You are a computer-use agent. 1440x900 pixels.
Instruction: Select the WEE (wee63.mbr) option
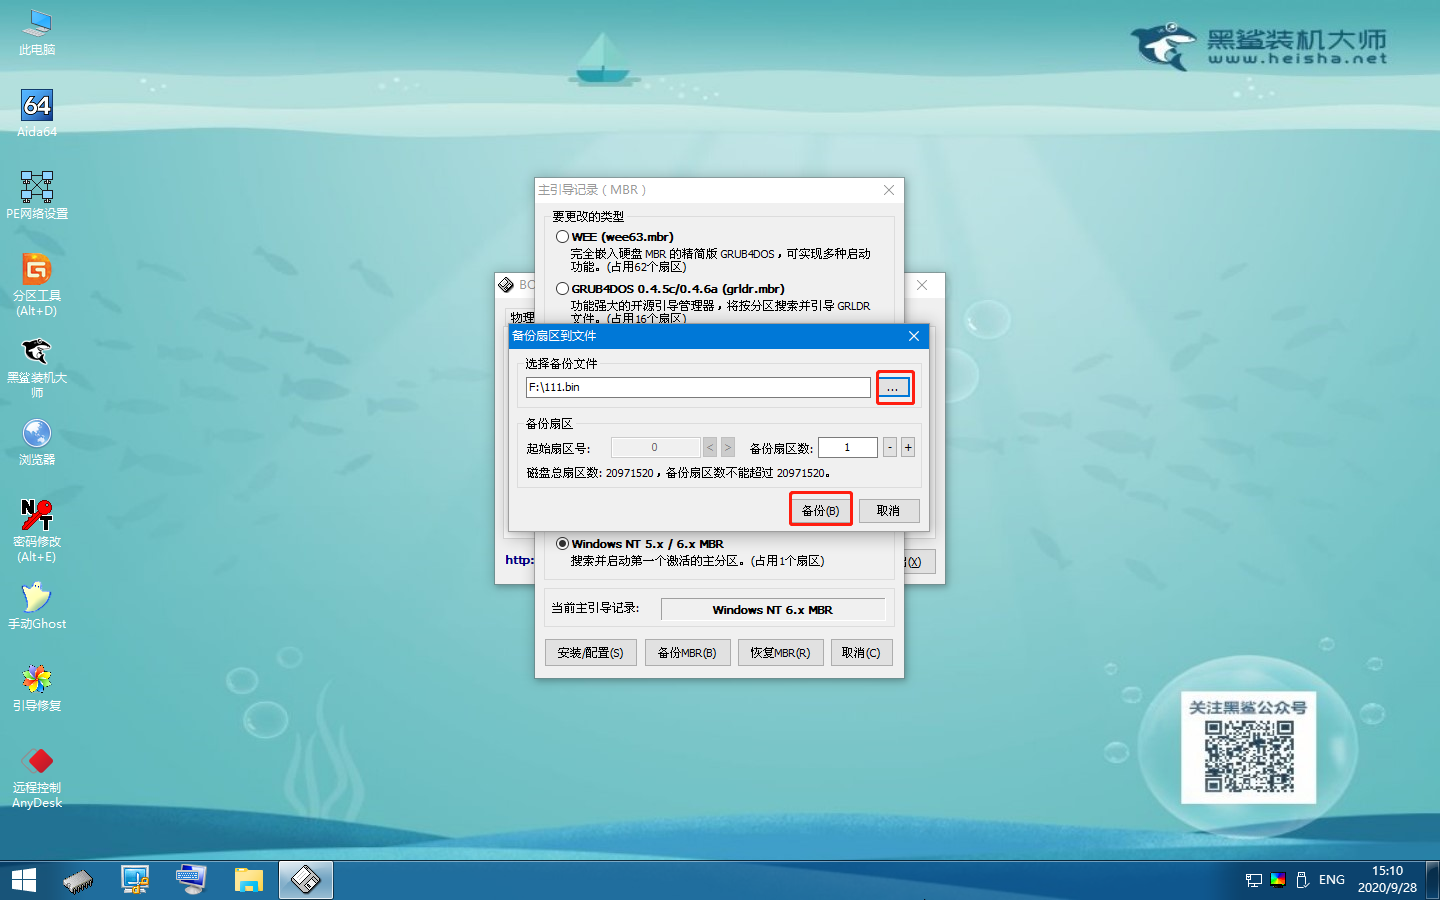[562, 236]
